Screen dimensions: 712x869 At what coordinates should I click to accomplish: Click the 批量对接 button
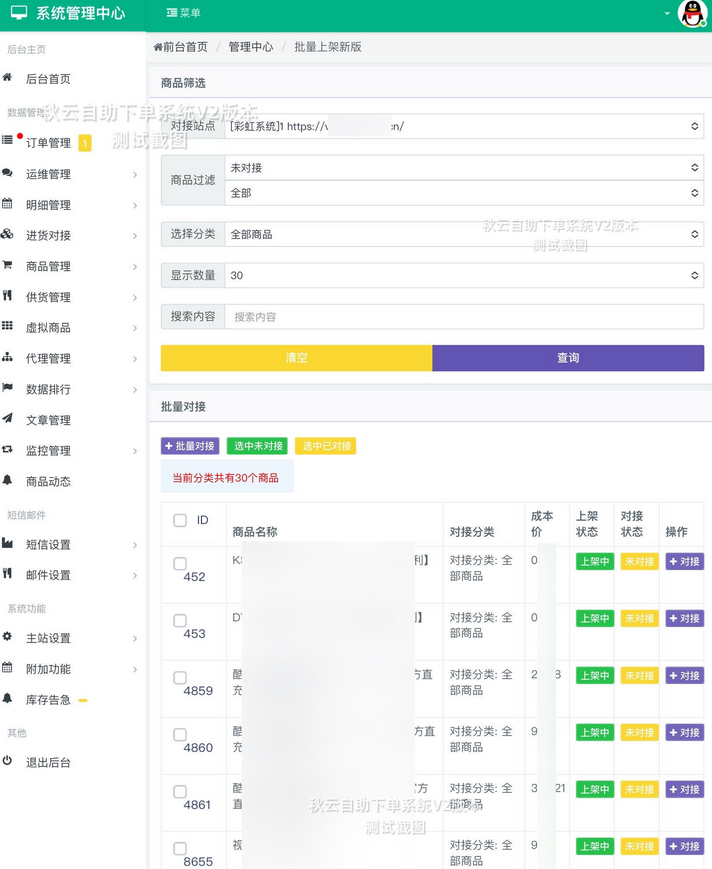pos(190,446)
